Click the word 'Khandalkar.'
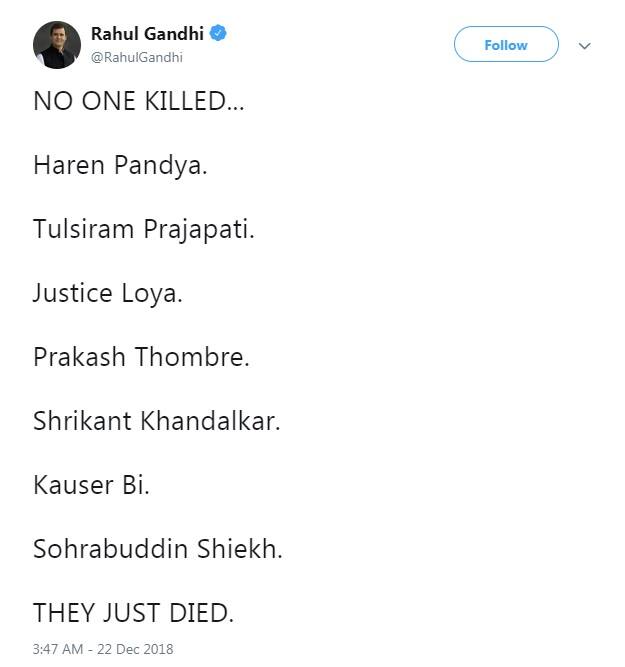 pyautogui.click(x=210, y=421)
